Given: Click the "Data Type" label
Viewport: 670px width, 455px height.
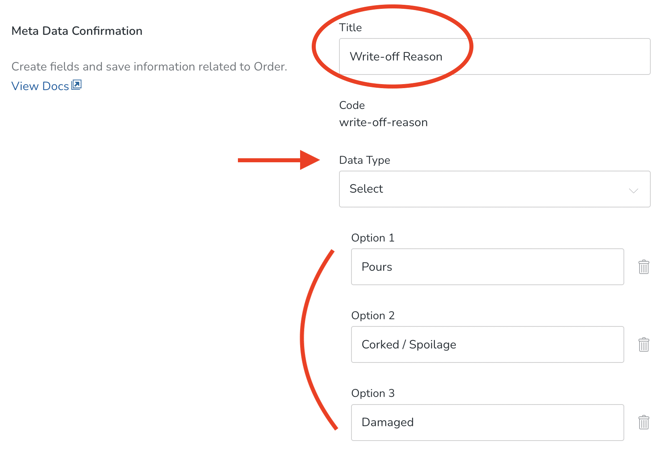Looking at the screenshot, I should coord(364,160).
